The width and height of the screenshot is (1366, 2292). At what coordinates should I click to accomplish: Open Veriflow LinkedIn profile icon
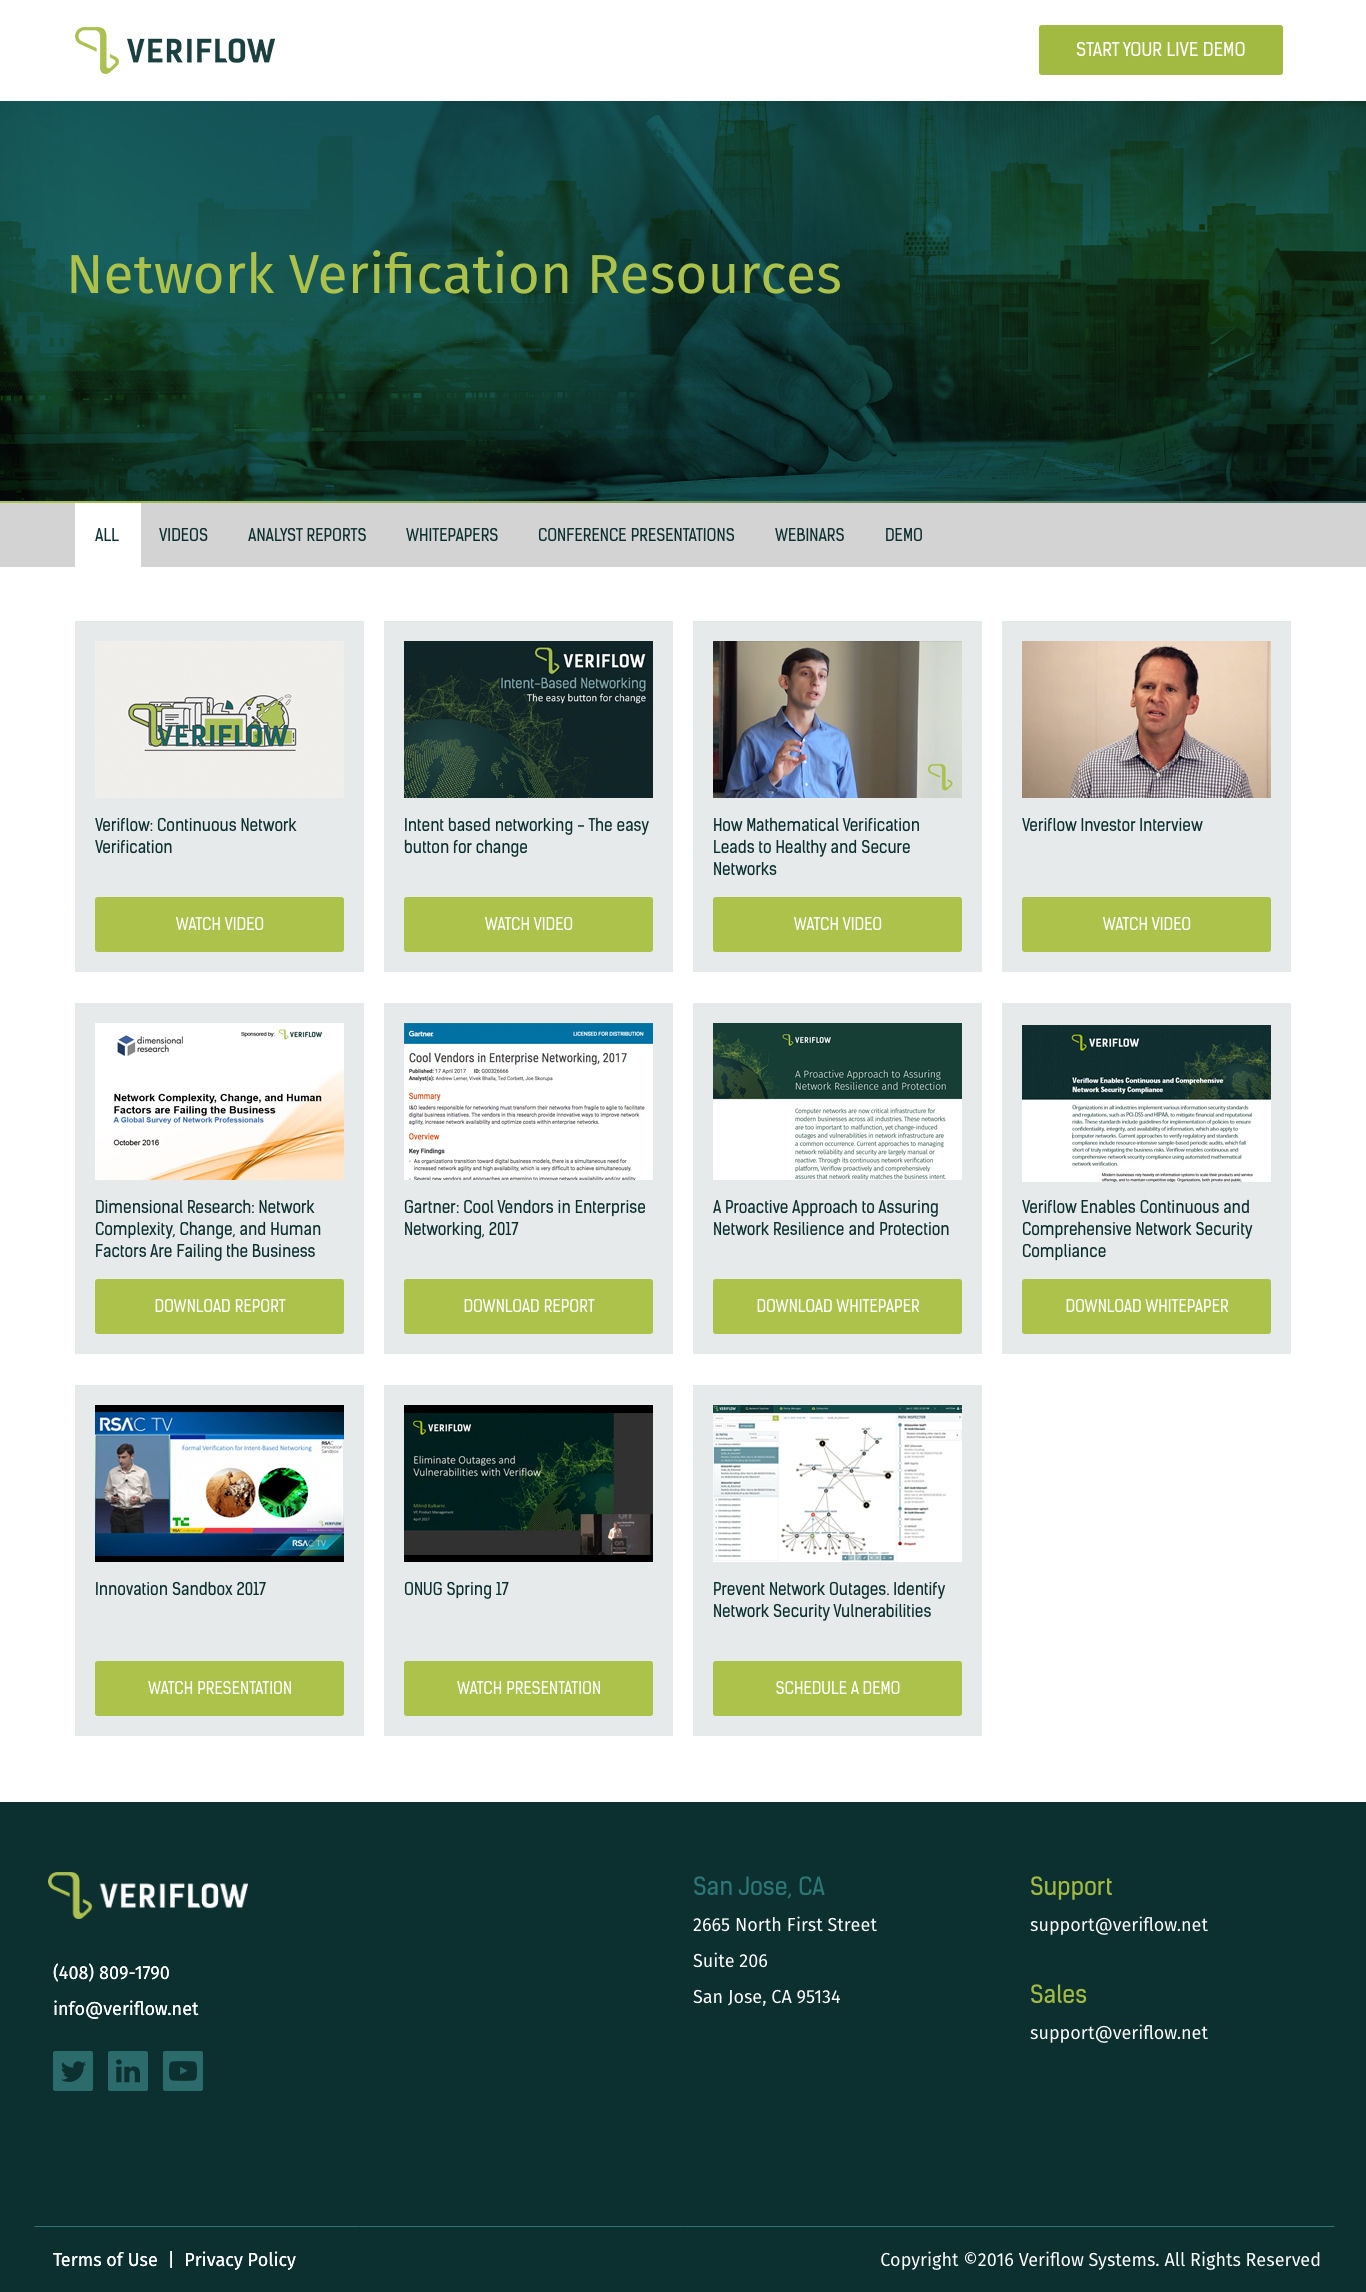pyautogui.click(x=128, y=2070)
